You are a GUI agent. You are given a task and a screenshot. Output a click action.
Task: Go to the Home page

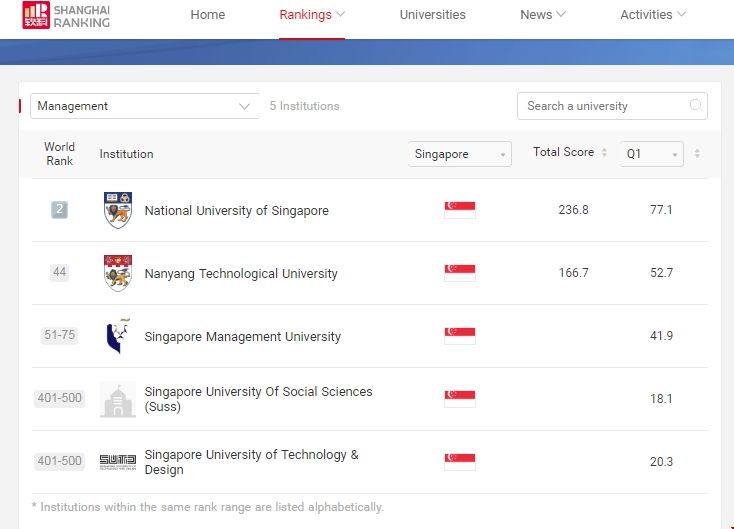pos(207,15)
